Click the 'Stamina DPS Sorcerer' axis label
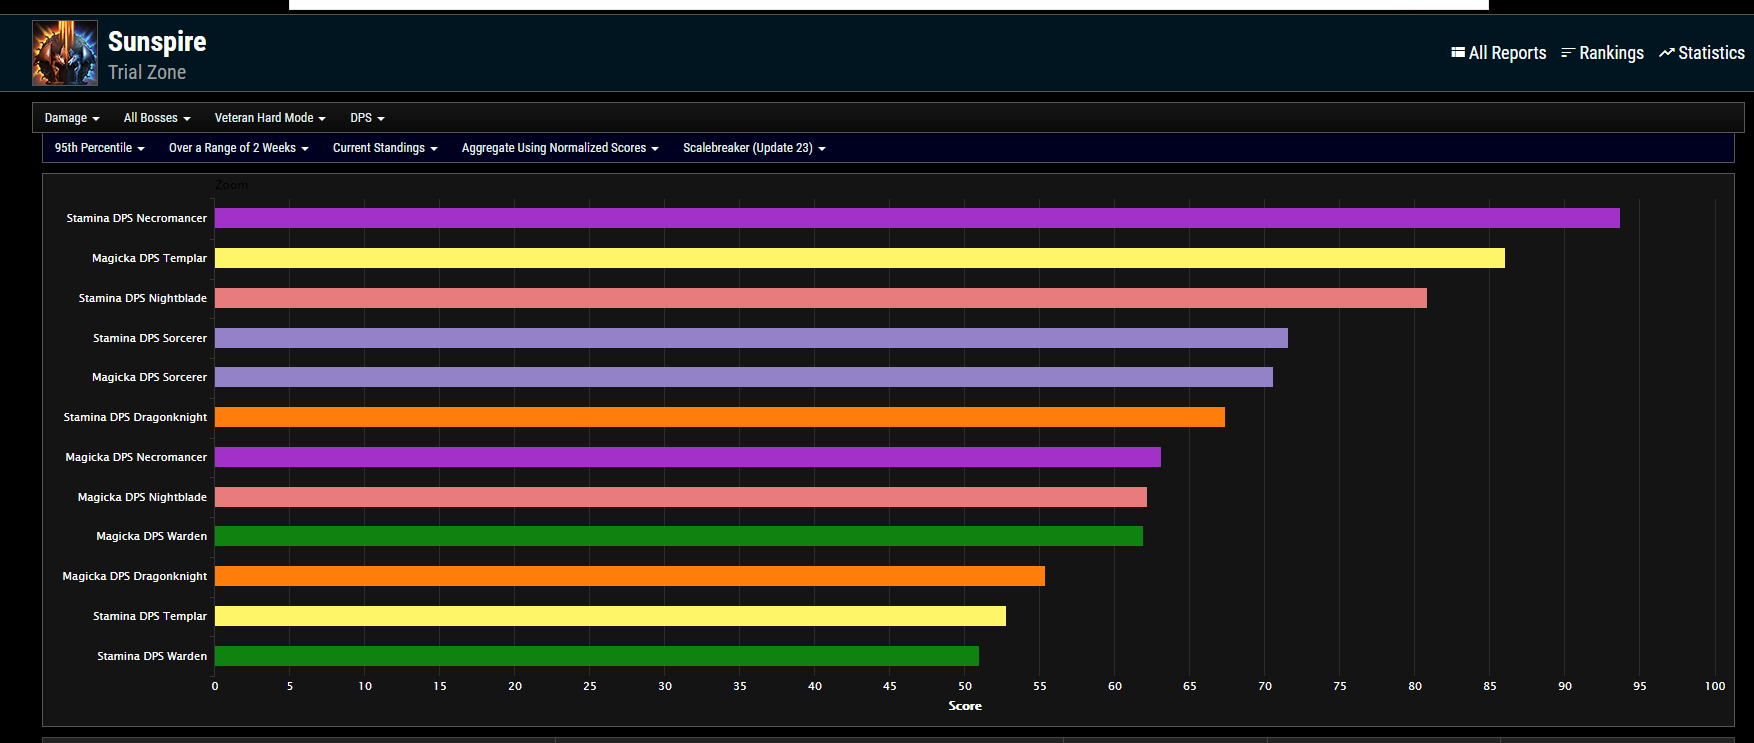Viewport: 1754px width, 743px height. point(150,338)
